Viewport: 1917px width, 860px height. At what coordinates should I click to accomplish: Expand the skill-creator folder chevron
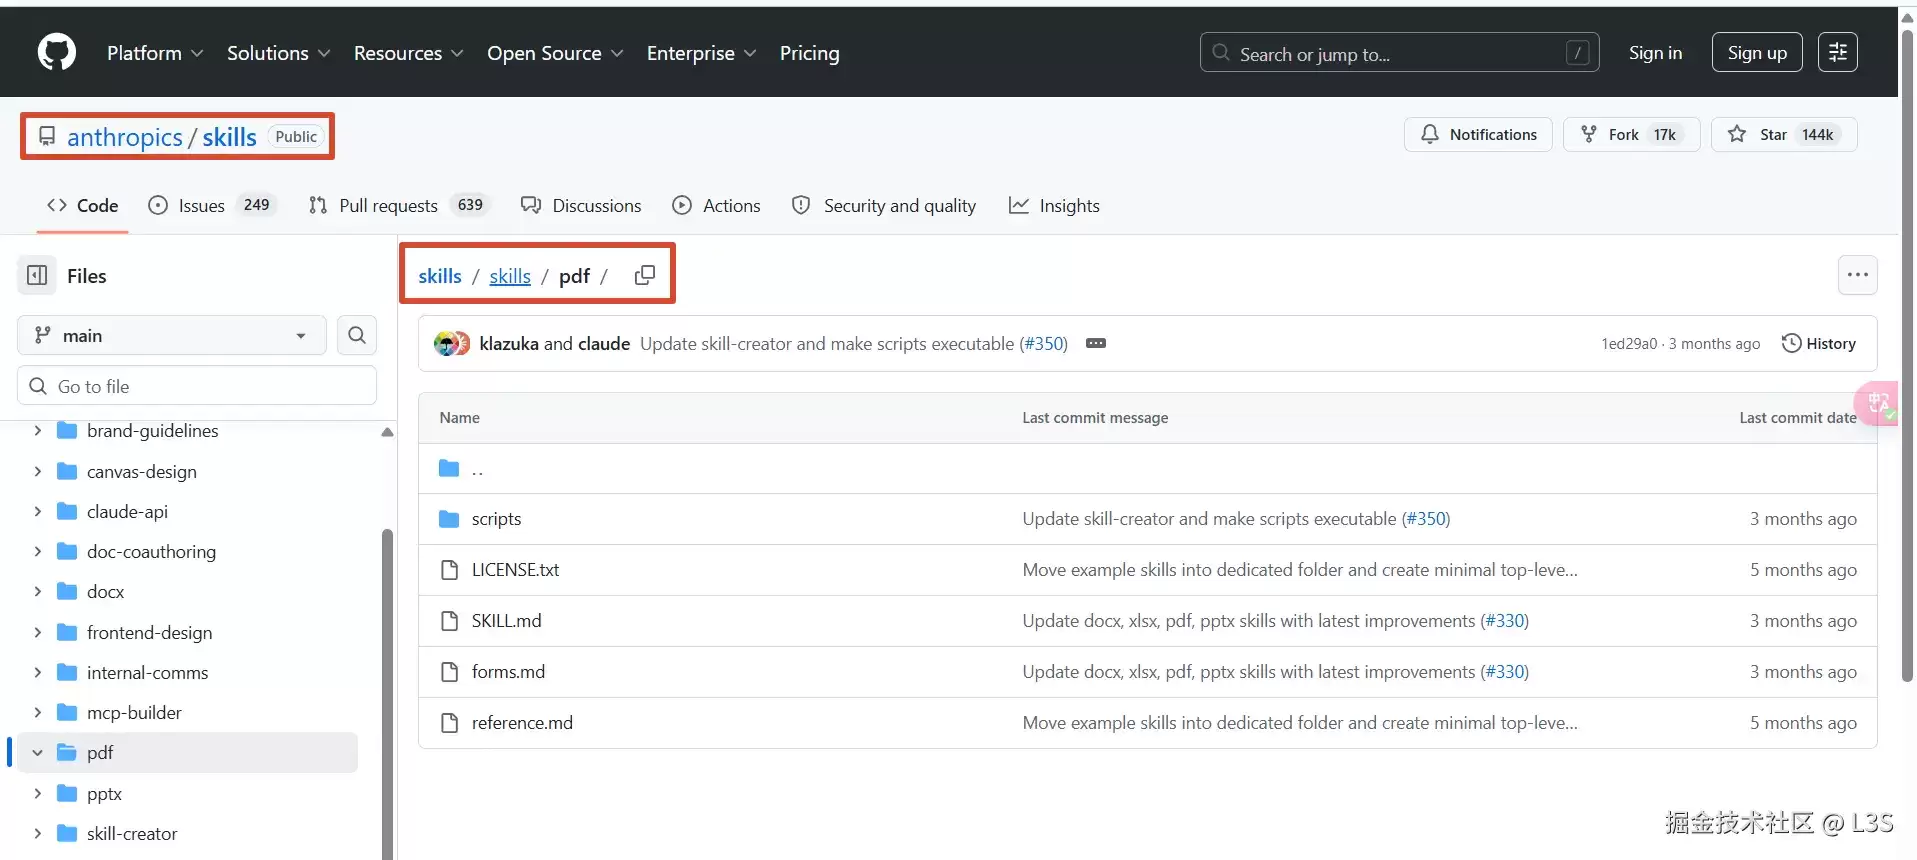pos(37,833)
